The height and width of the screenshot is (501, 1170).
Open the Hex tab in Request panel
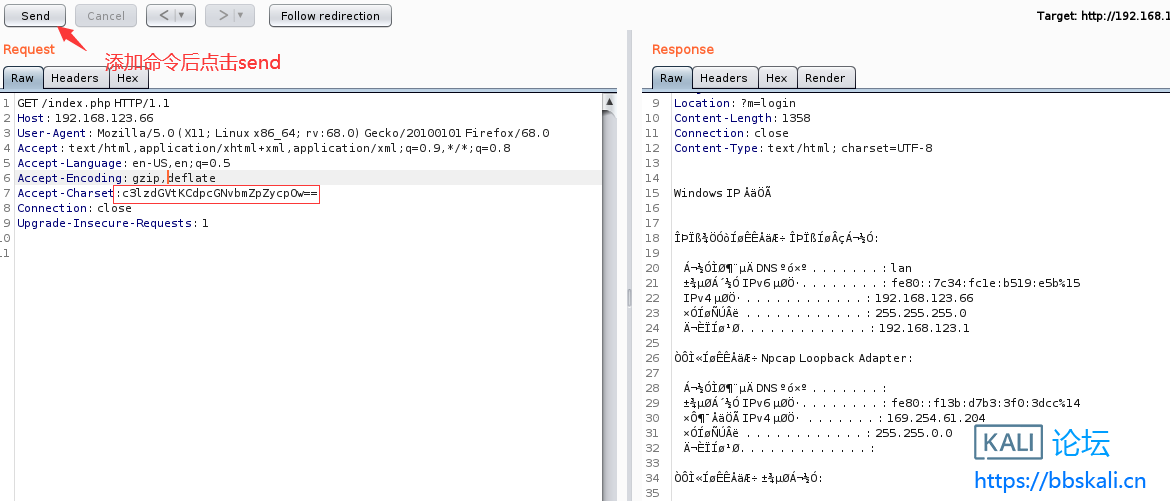pyautogui.click(x=127, y=78)
